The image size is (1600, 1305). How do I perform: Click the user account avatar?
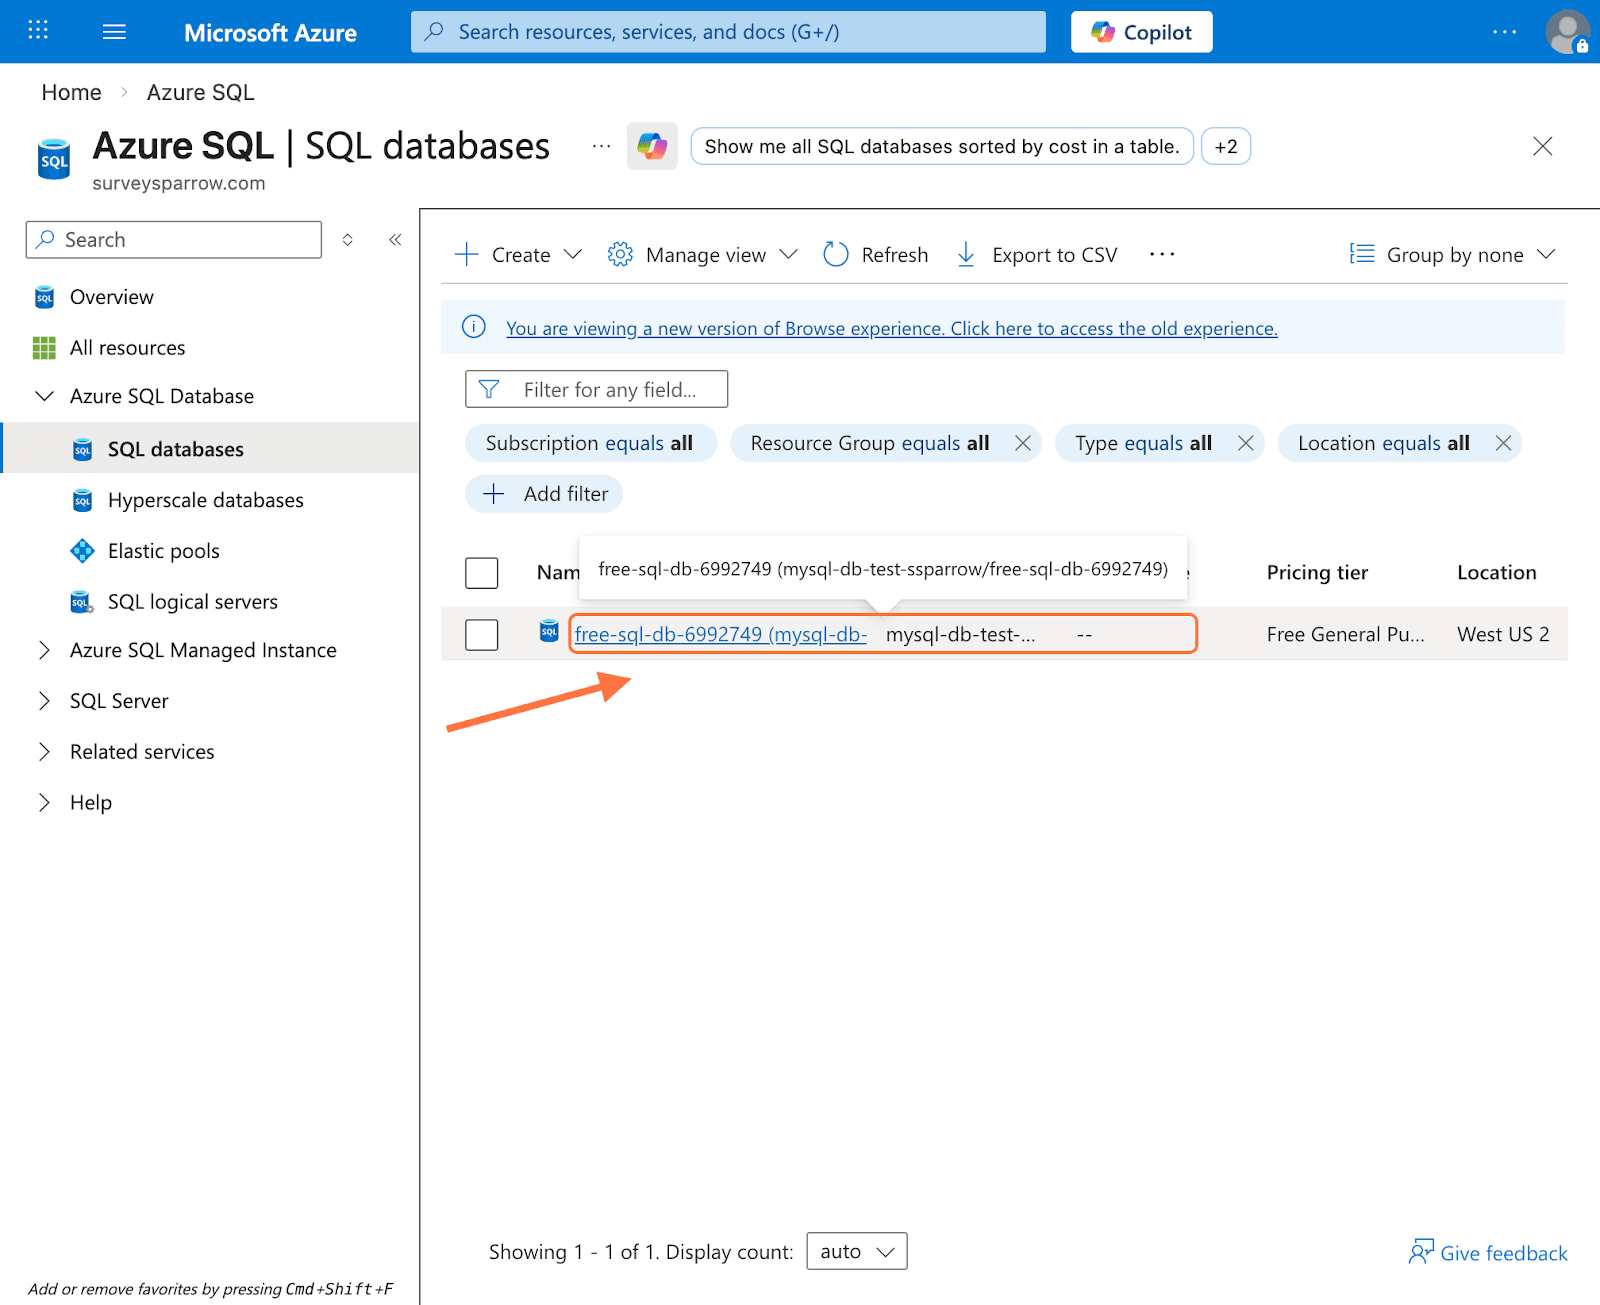[x=1566, y=32]
